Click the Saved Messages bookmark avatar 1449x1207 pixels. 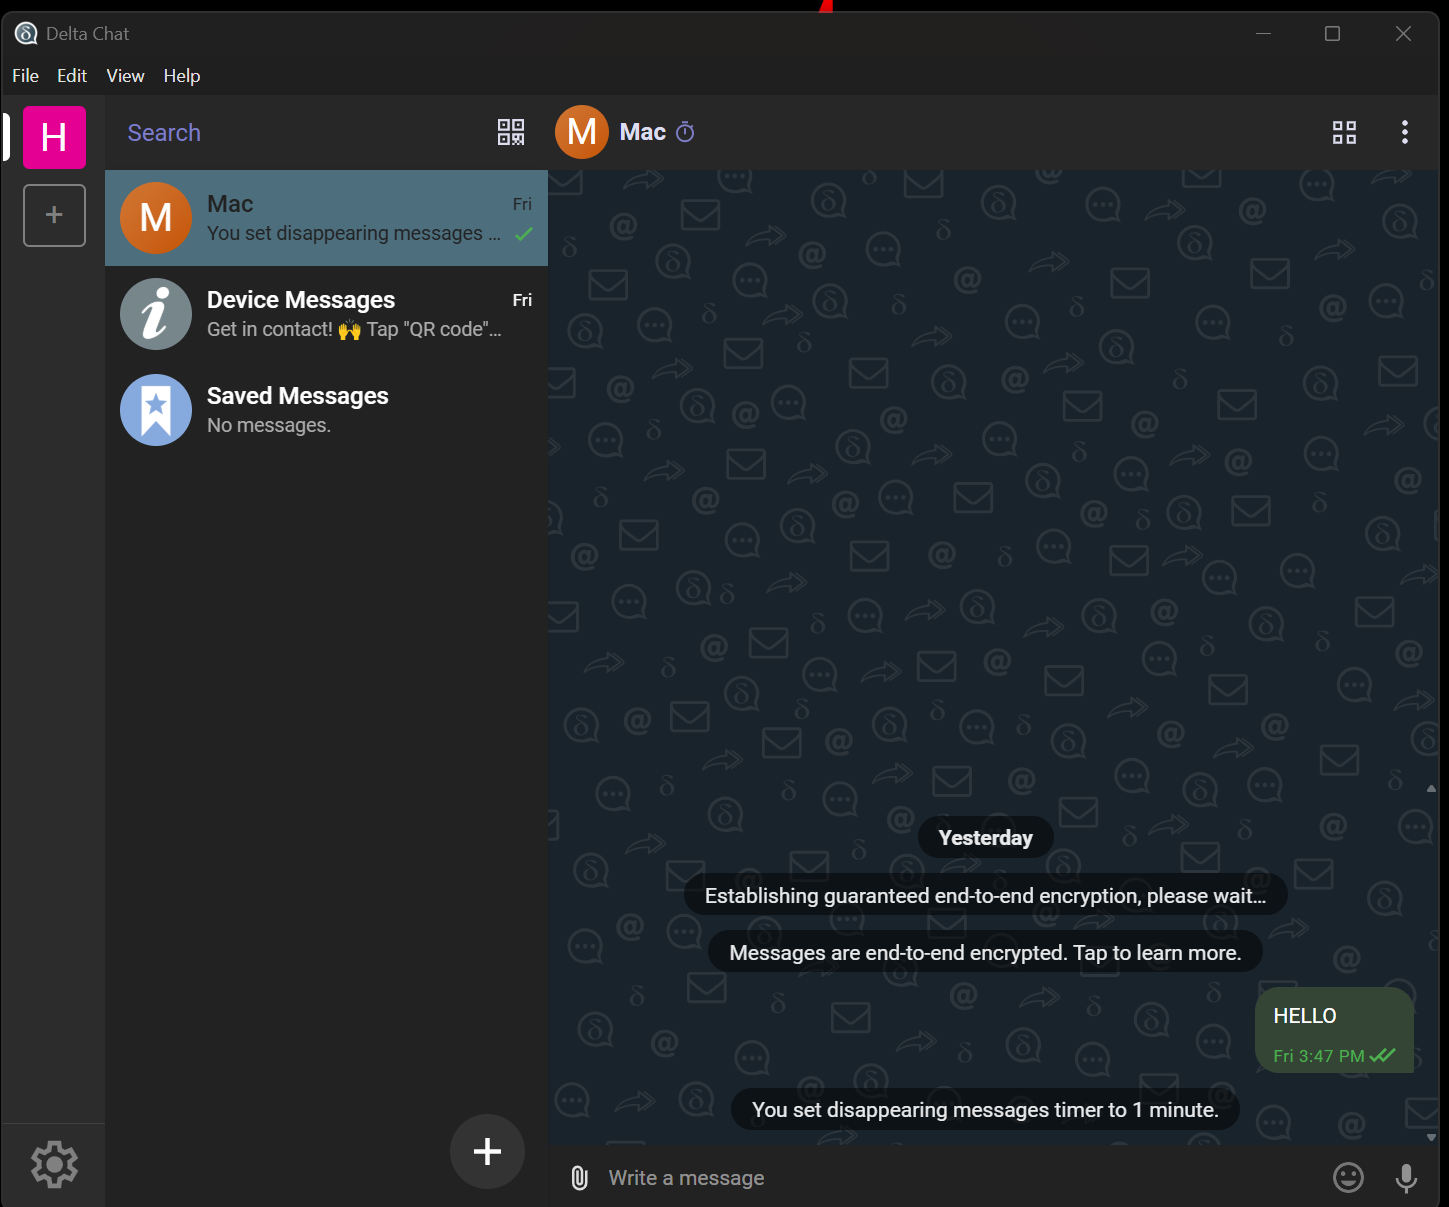[x=156, y=410]
